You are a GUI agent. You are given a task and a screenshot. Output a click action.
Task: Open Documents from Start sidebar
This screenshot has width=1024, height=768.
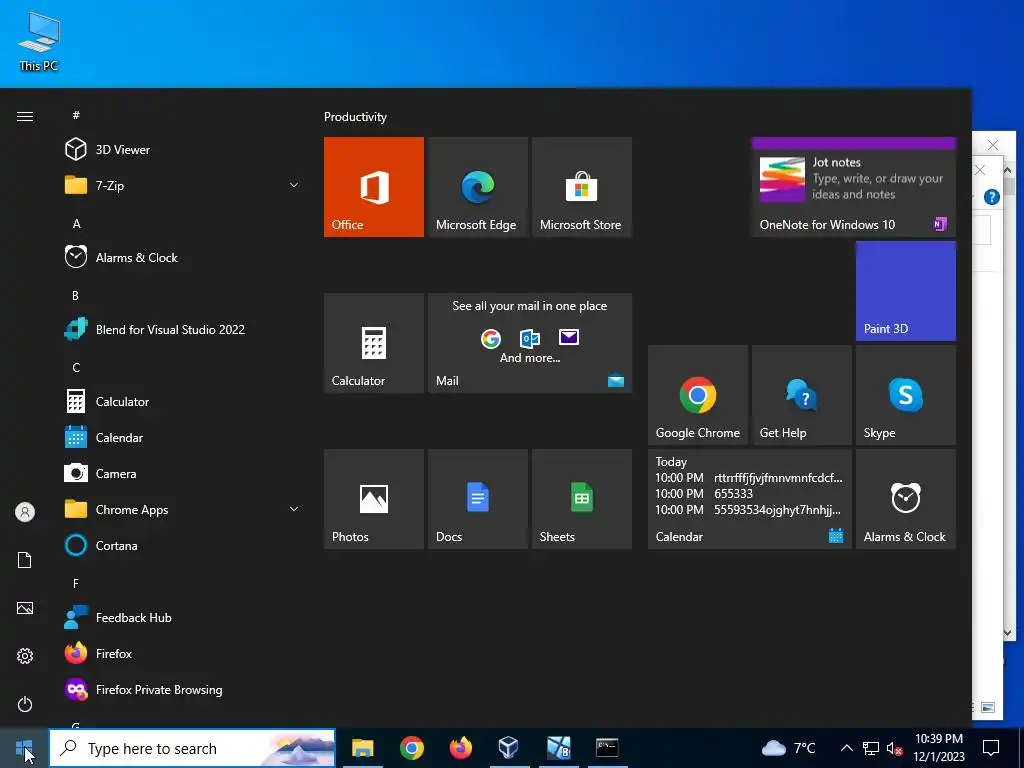point(25,560)
